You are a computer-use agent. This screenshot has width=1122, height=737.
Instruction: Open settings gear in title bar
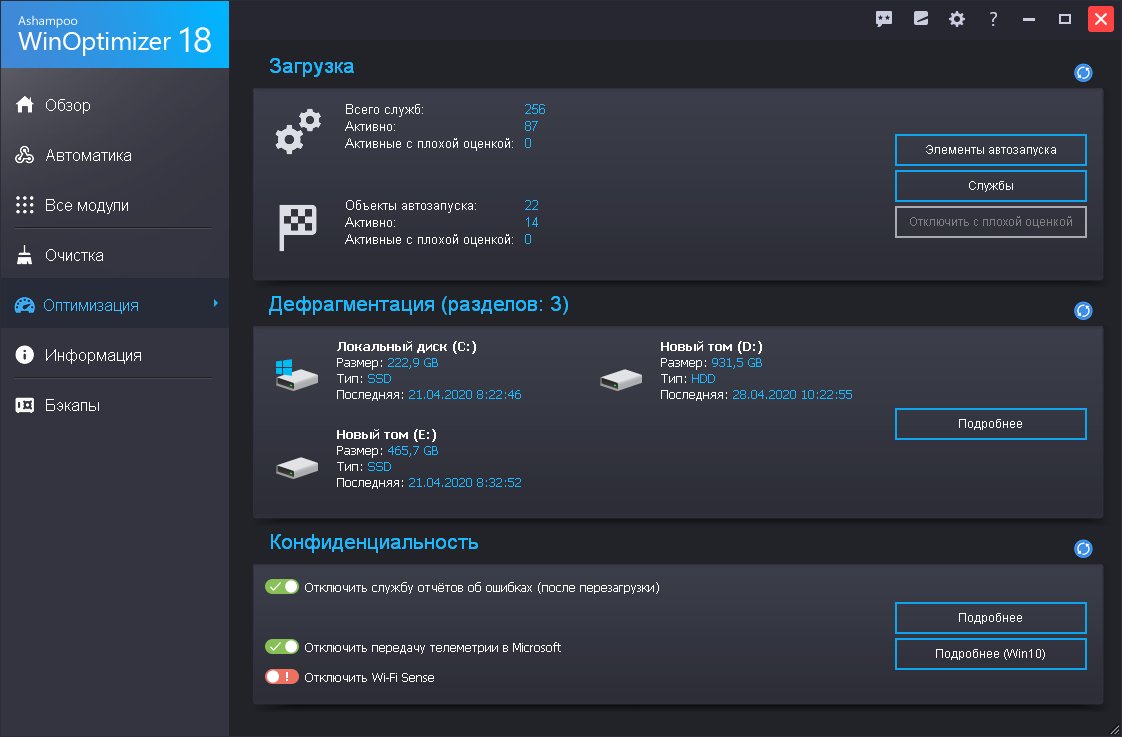click(957, 19)
